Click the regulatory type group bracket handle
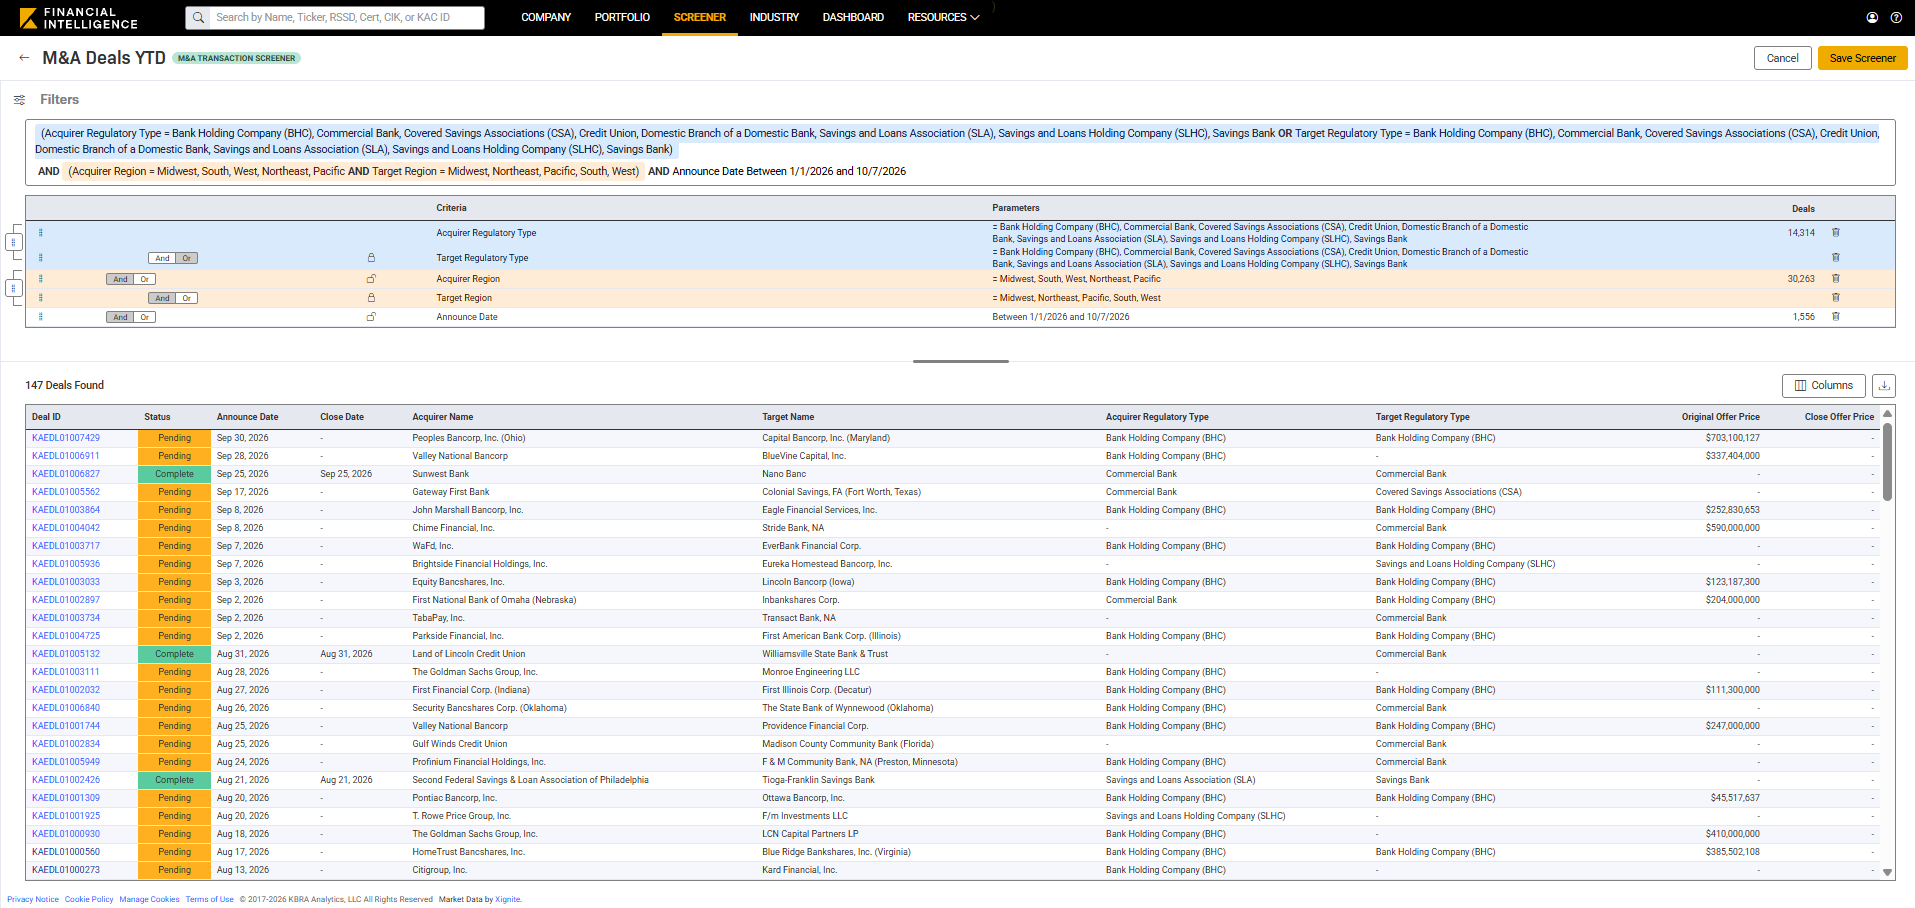Viewport: 1915px width, 908px height. 13,242
